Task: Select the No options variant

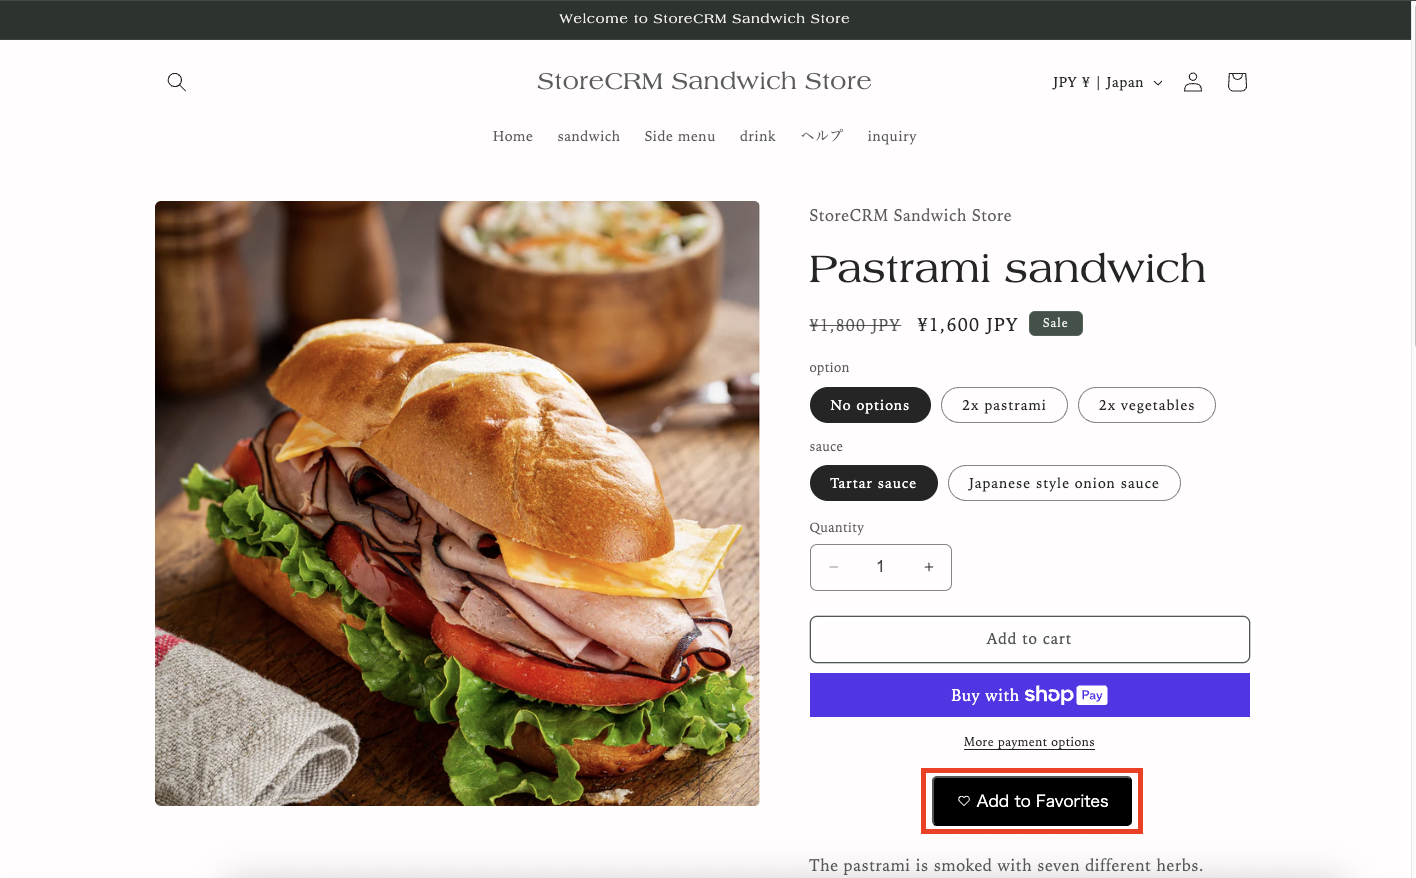Action: coord(870,405)
